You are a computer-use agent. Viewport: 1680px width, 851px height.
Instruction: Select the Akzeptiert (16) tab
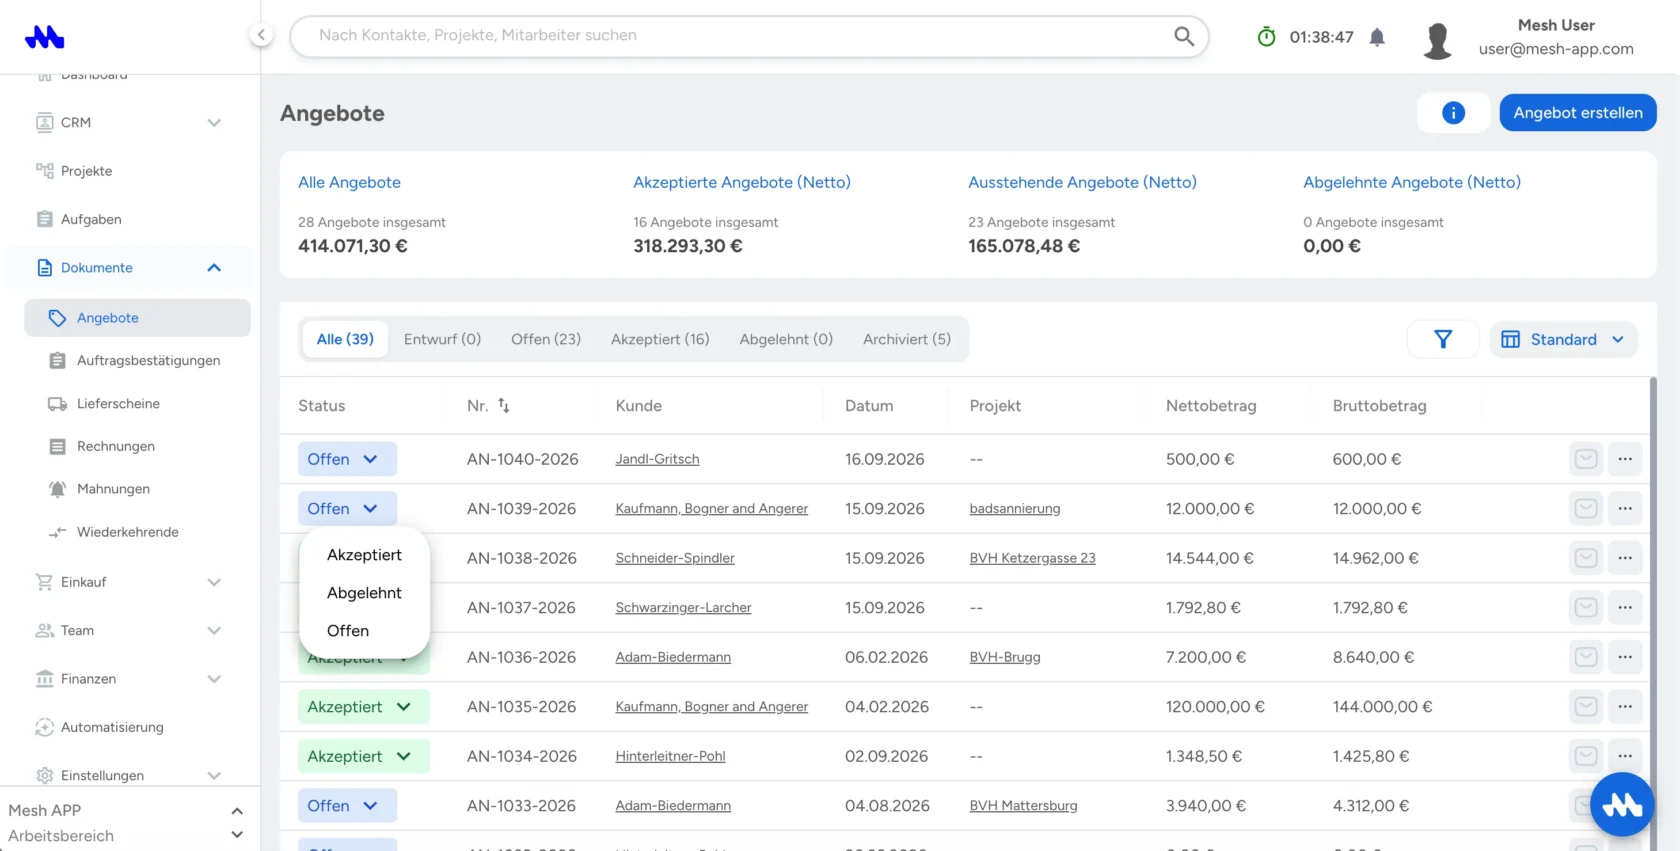coord(660,339)
